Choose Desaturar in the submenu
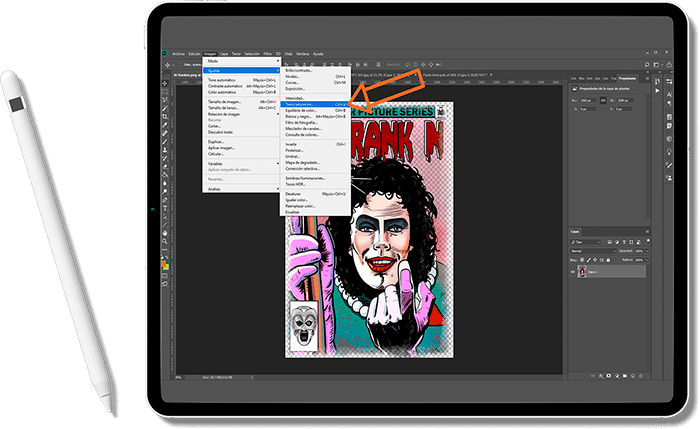This screenshot has width=700, height=429. [315, 194]
